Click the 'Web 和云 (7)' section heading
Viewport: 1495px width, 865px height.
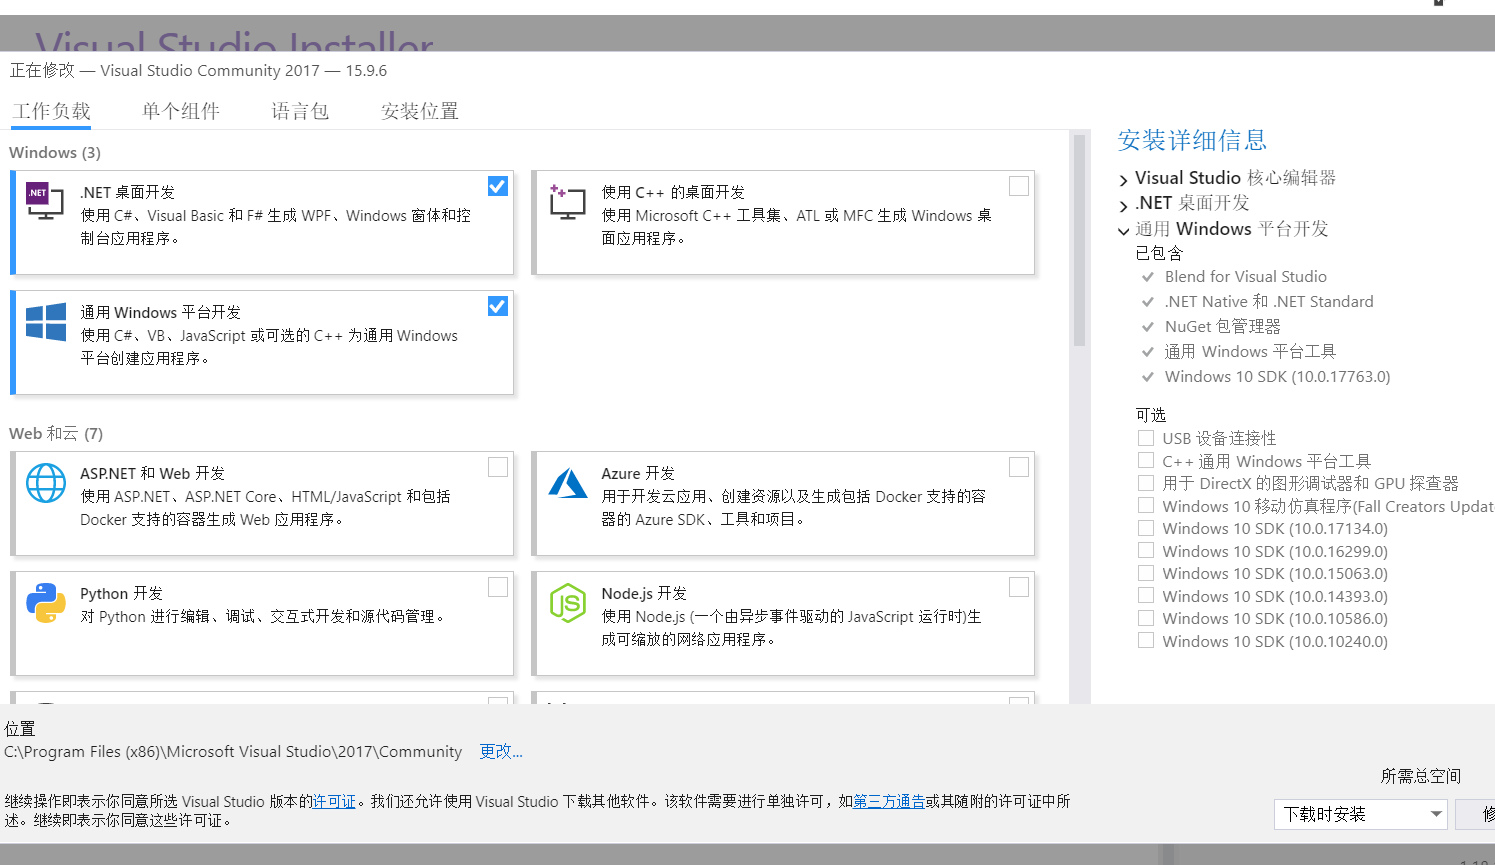coord(56,434)
